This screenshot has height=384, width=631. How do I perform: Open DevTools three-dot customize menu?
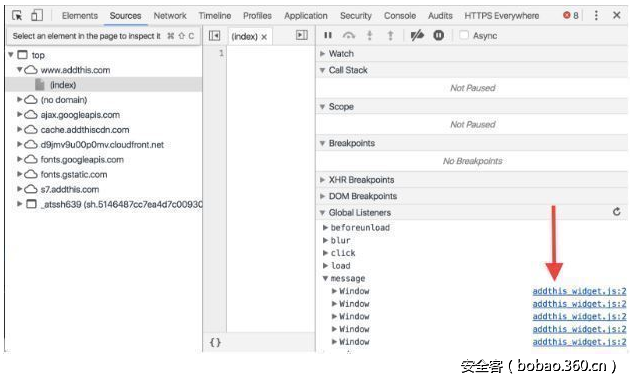[x=596, y=16]
